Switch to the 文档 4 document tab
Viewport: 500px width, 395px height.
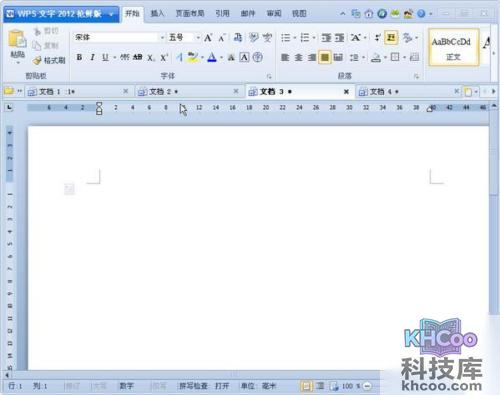409,91
